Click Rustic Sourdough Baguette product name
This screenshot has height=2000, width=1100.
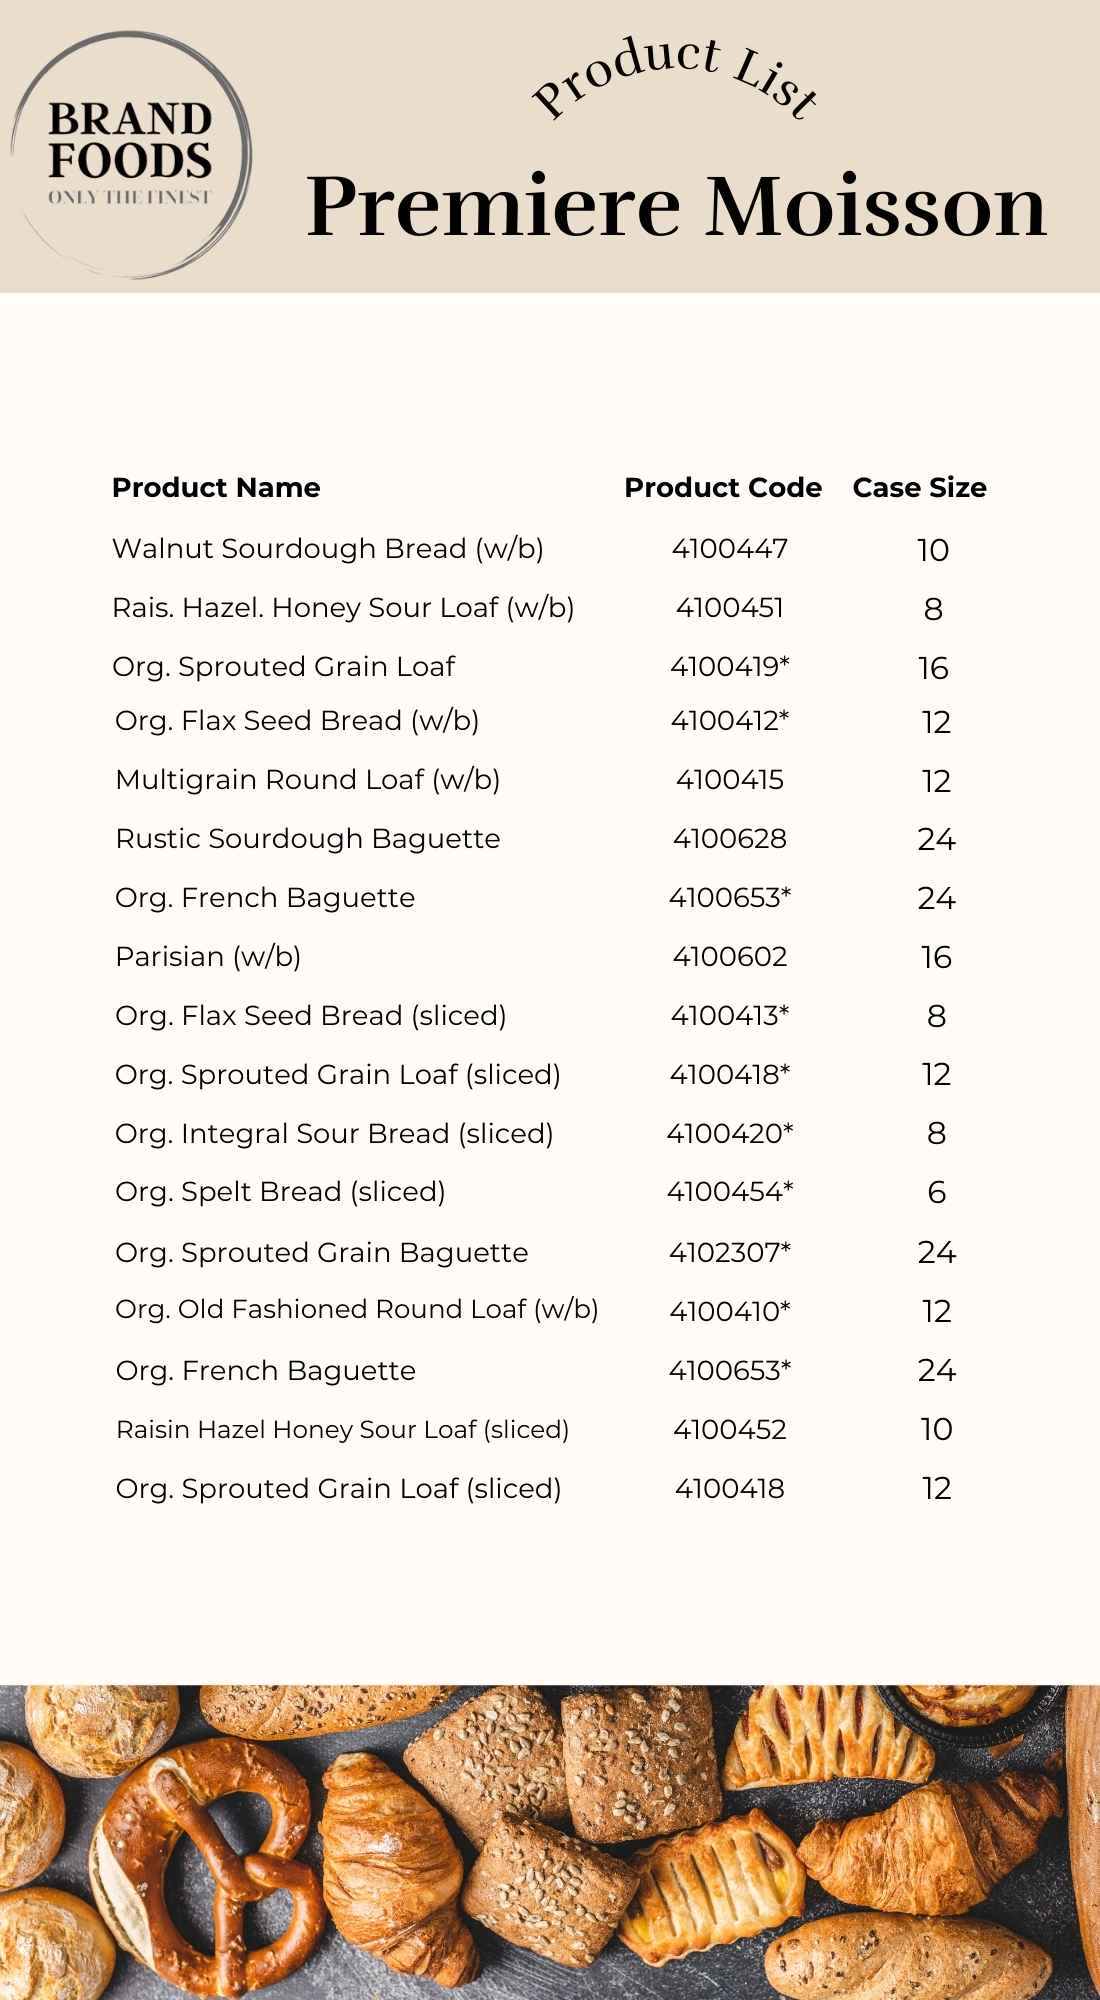click(307, 839)
